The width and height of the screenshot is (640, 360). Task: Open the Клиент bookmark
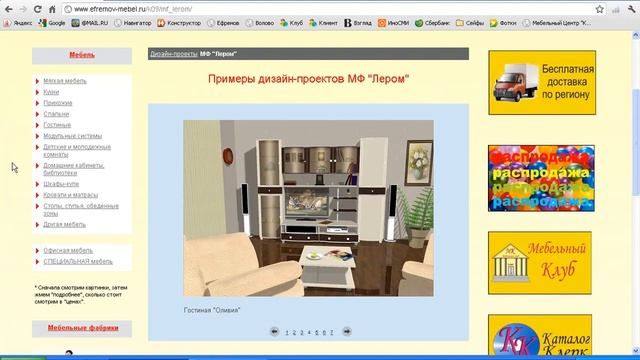pos(323,23)
